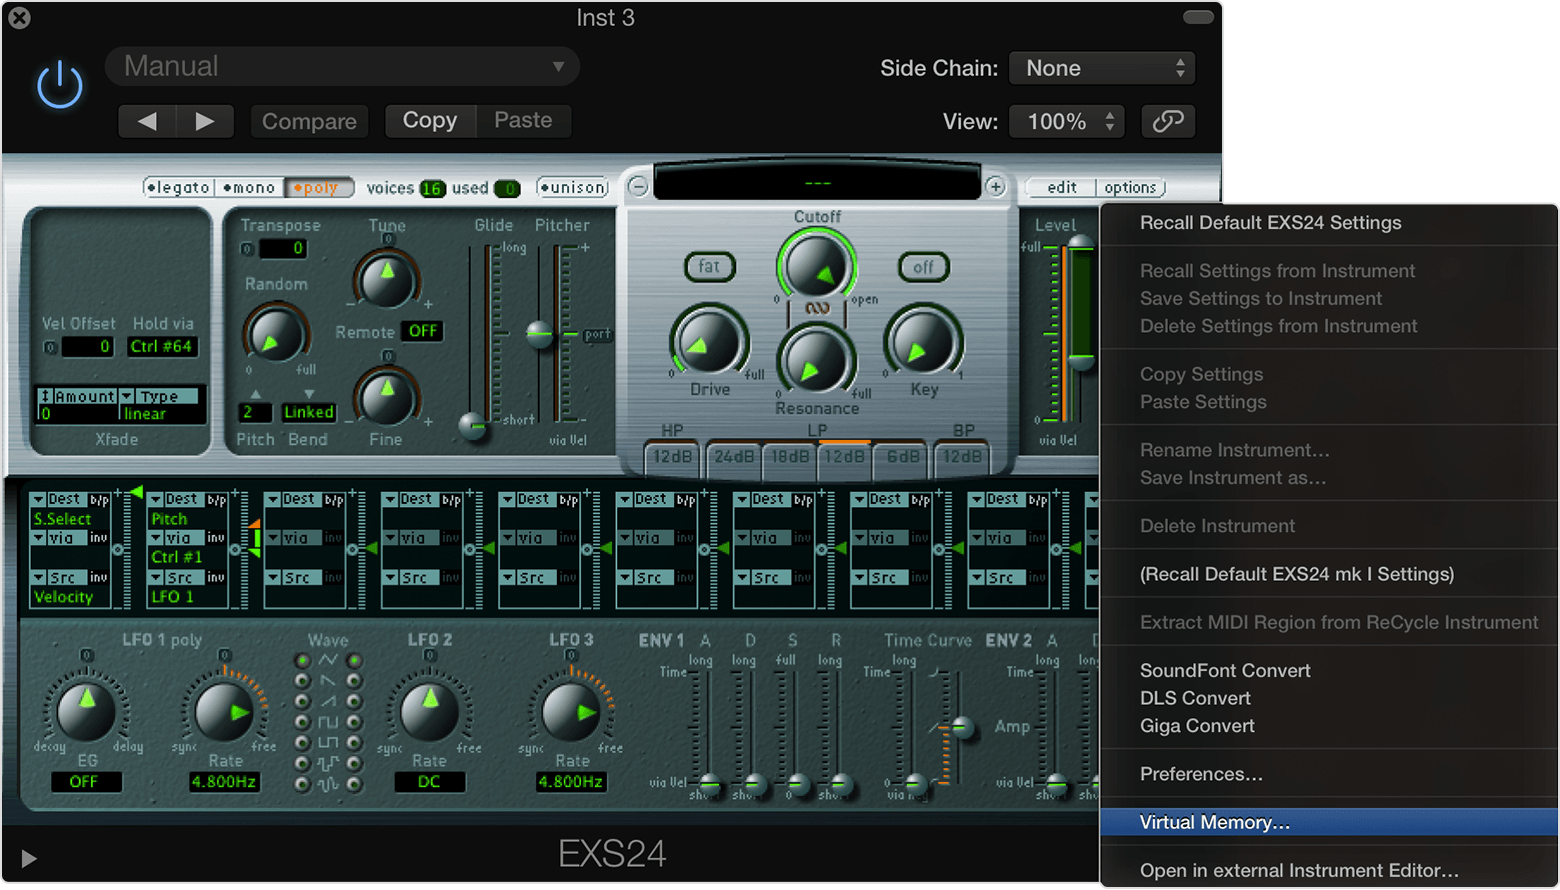Open the Xfade Type dropdown
1560x890 pixels.
[163, 396]
